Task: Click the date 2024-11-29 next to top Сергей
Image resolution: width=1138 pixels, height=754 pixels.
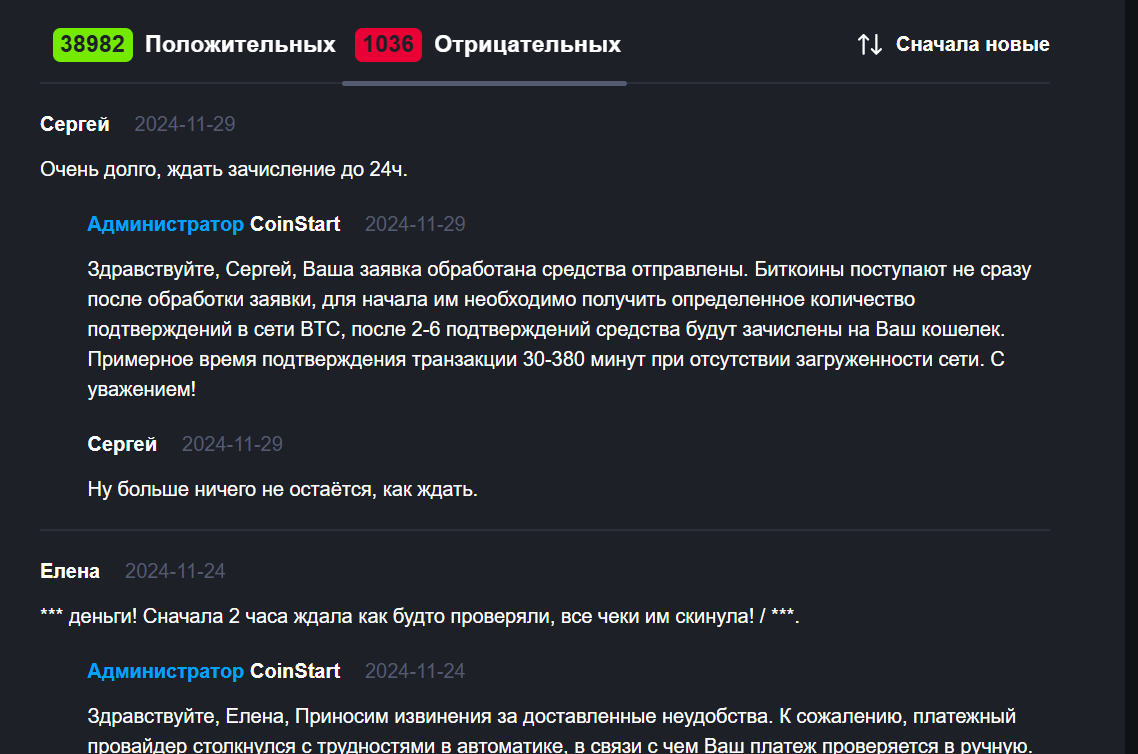Action: (185, 124)
